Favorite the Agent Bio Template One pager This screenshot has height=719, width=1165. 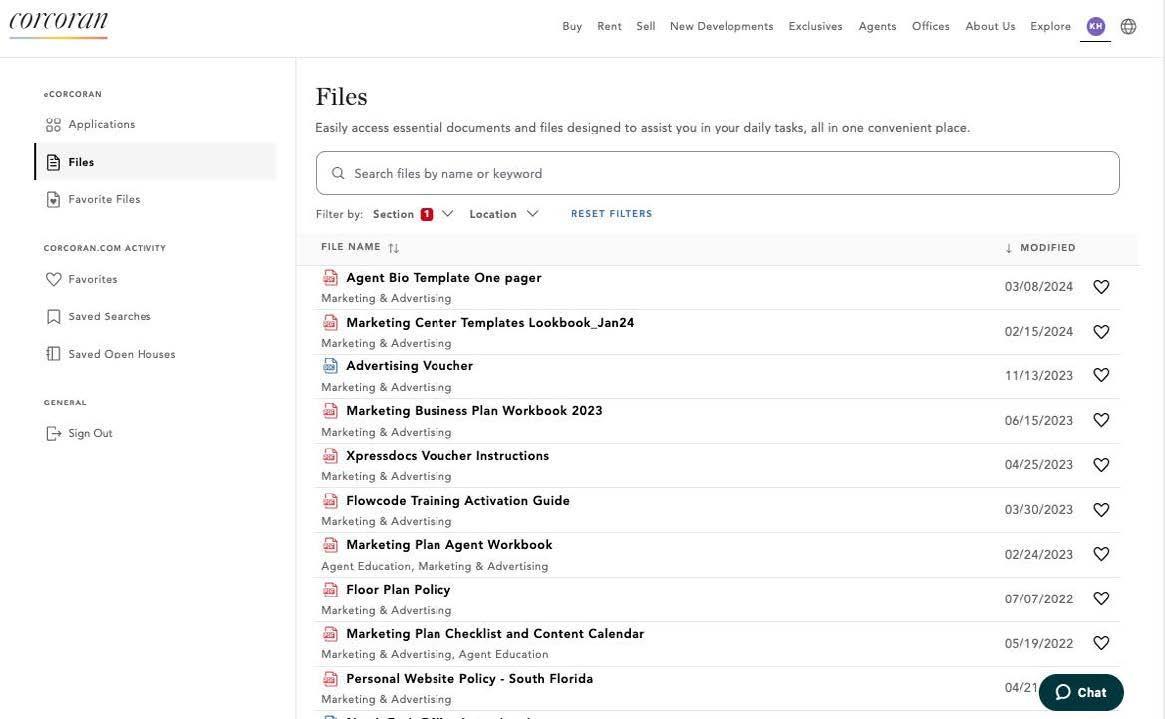pos(1101,287)
